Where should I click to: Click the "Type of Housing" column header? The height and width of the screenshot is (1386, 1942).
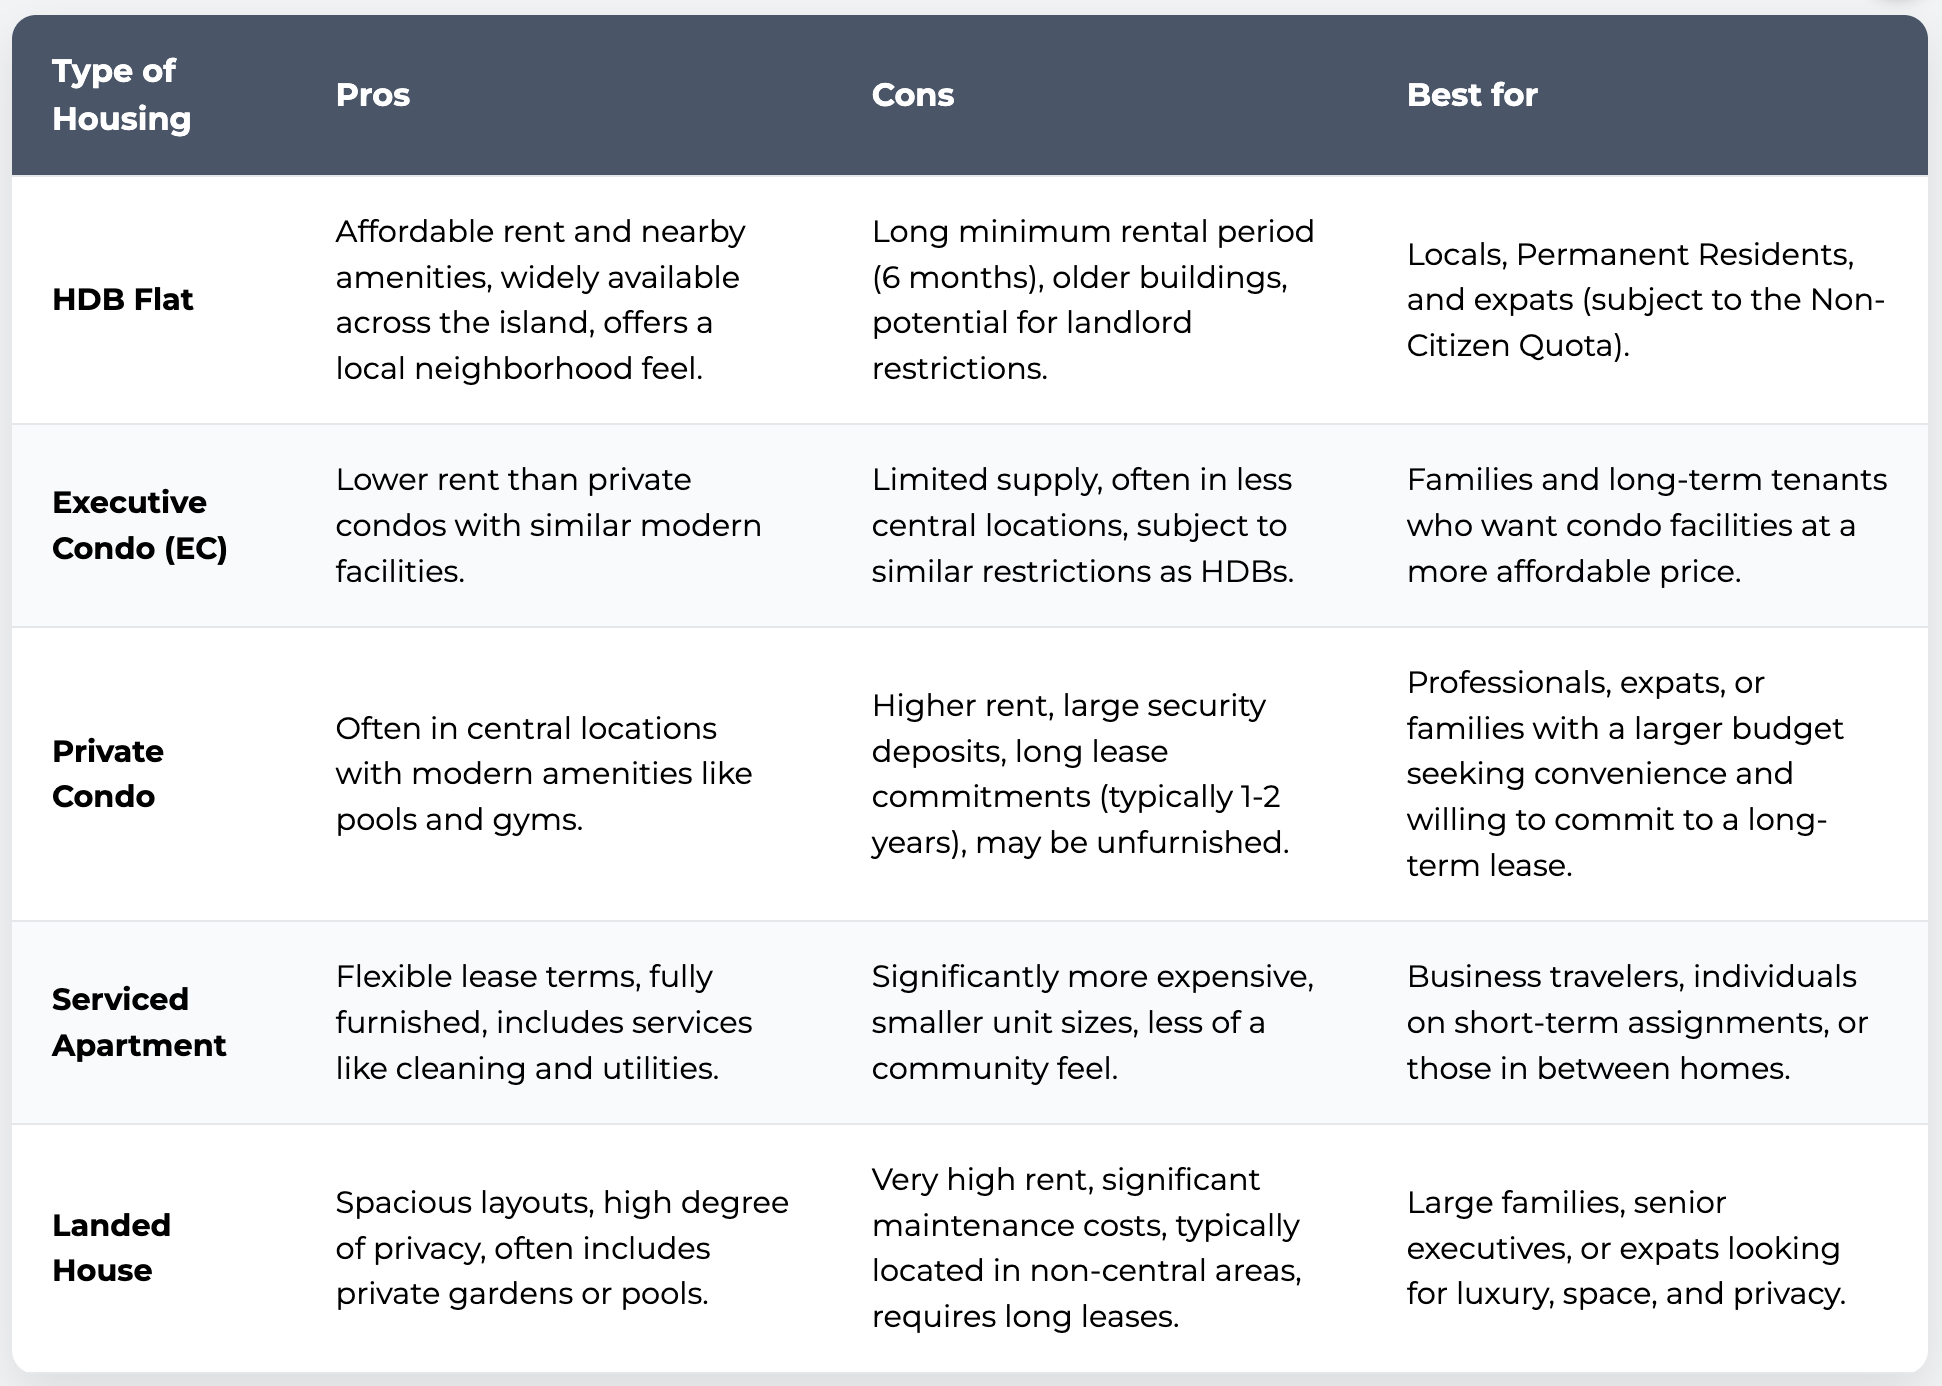(x=121, y=95)
